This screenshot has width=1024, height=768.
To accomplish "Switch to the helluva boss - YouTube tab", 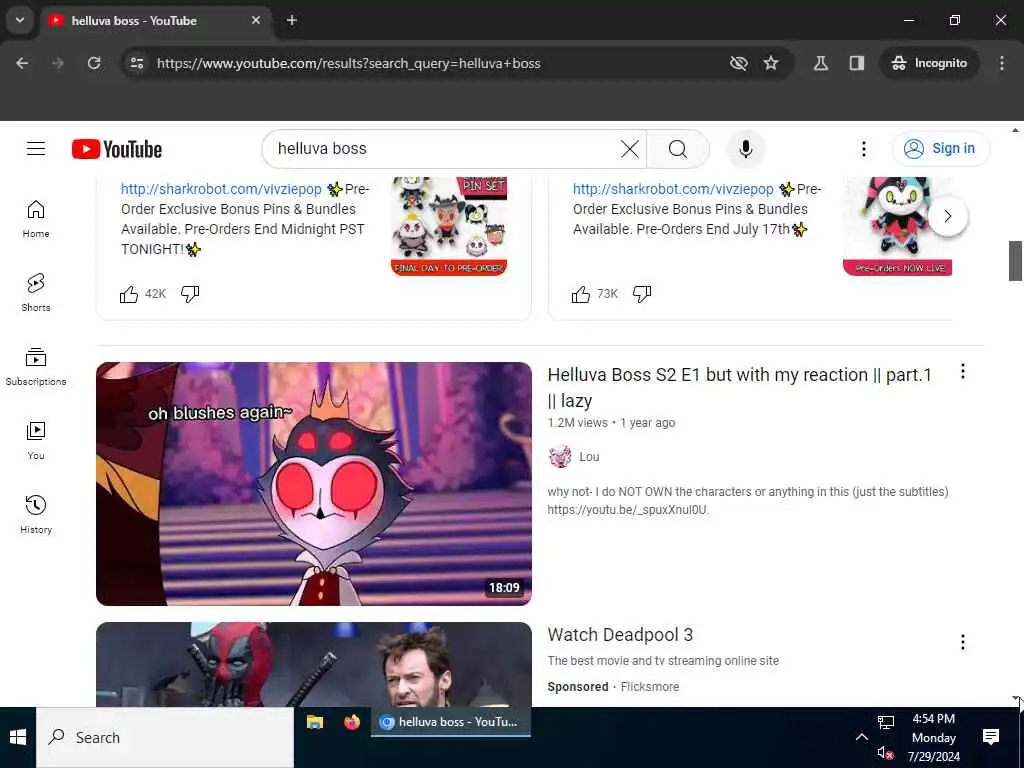I will point(157,21).
